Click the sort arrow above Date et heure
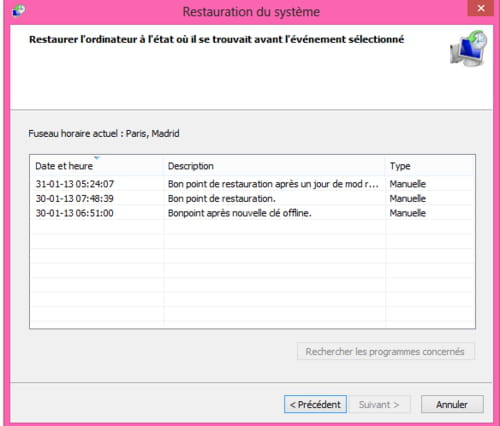This screenshot has width=500, height=426. pyautogui.click(x=97, y=157)
